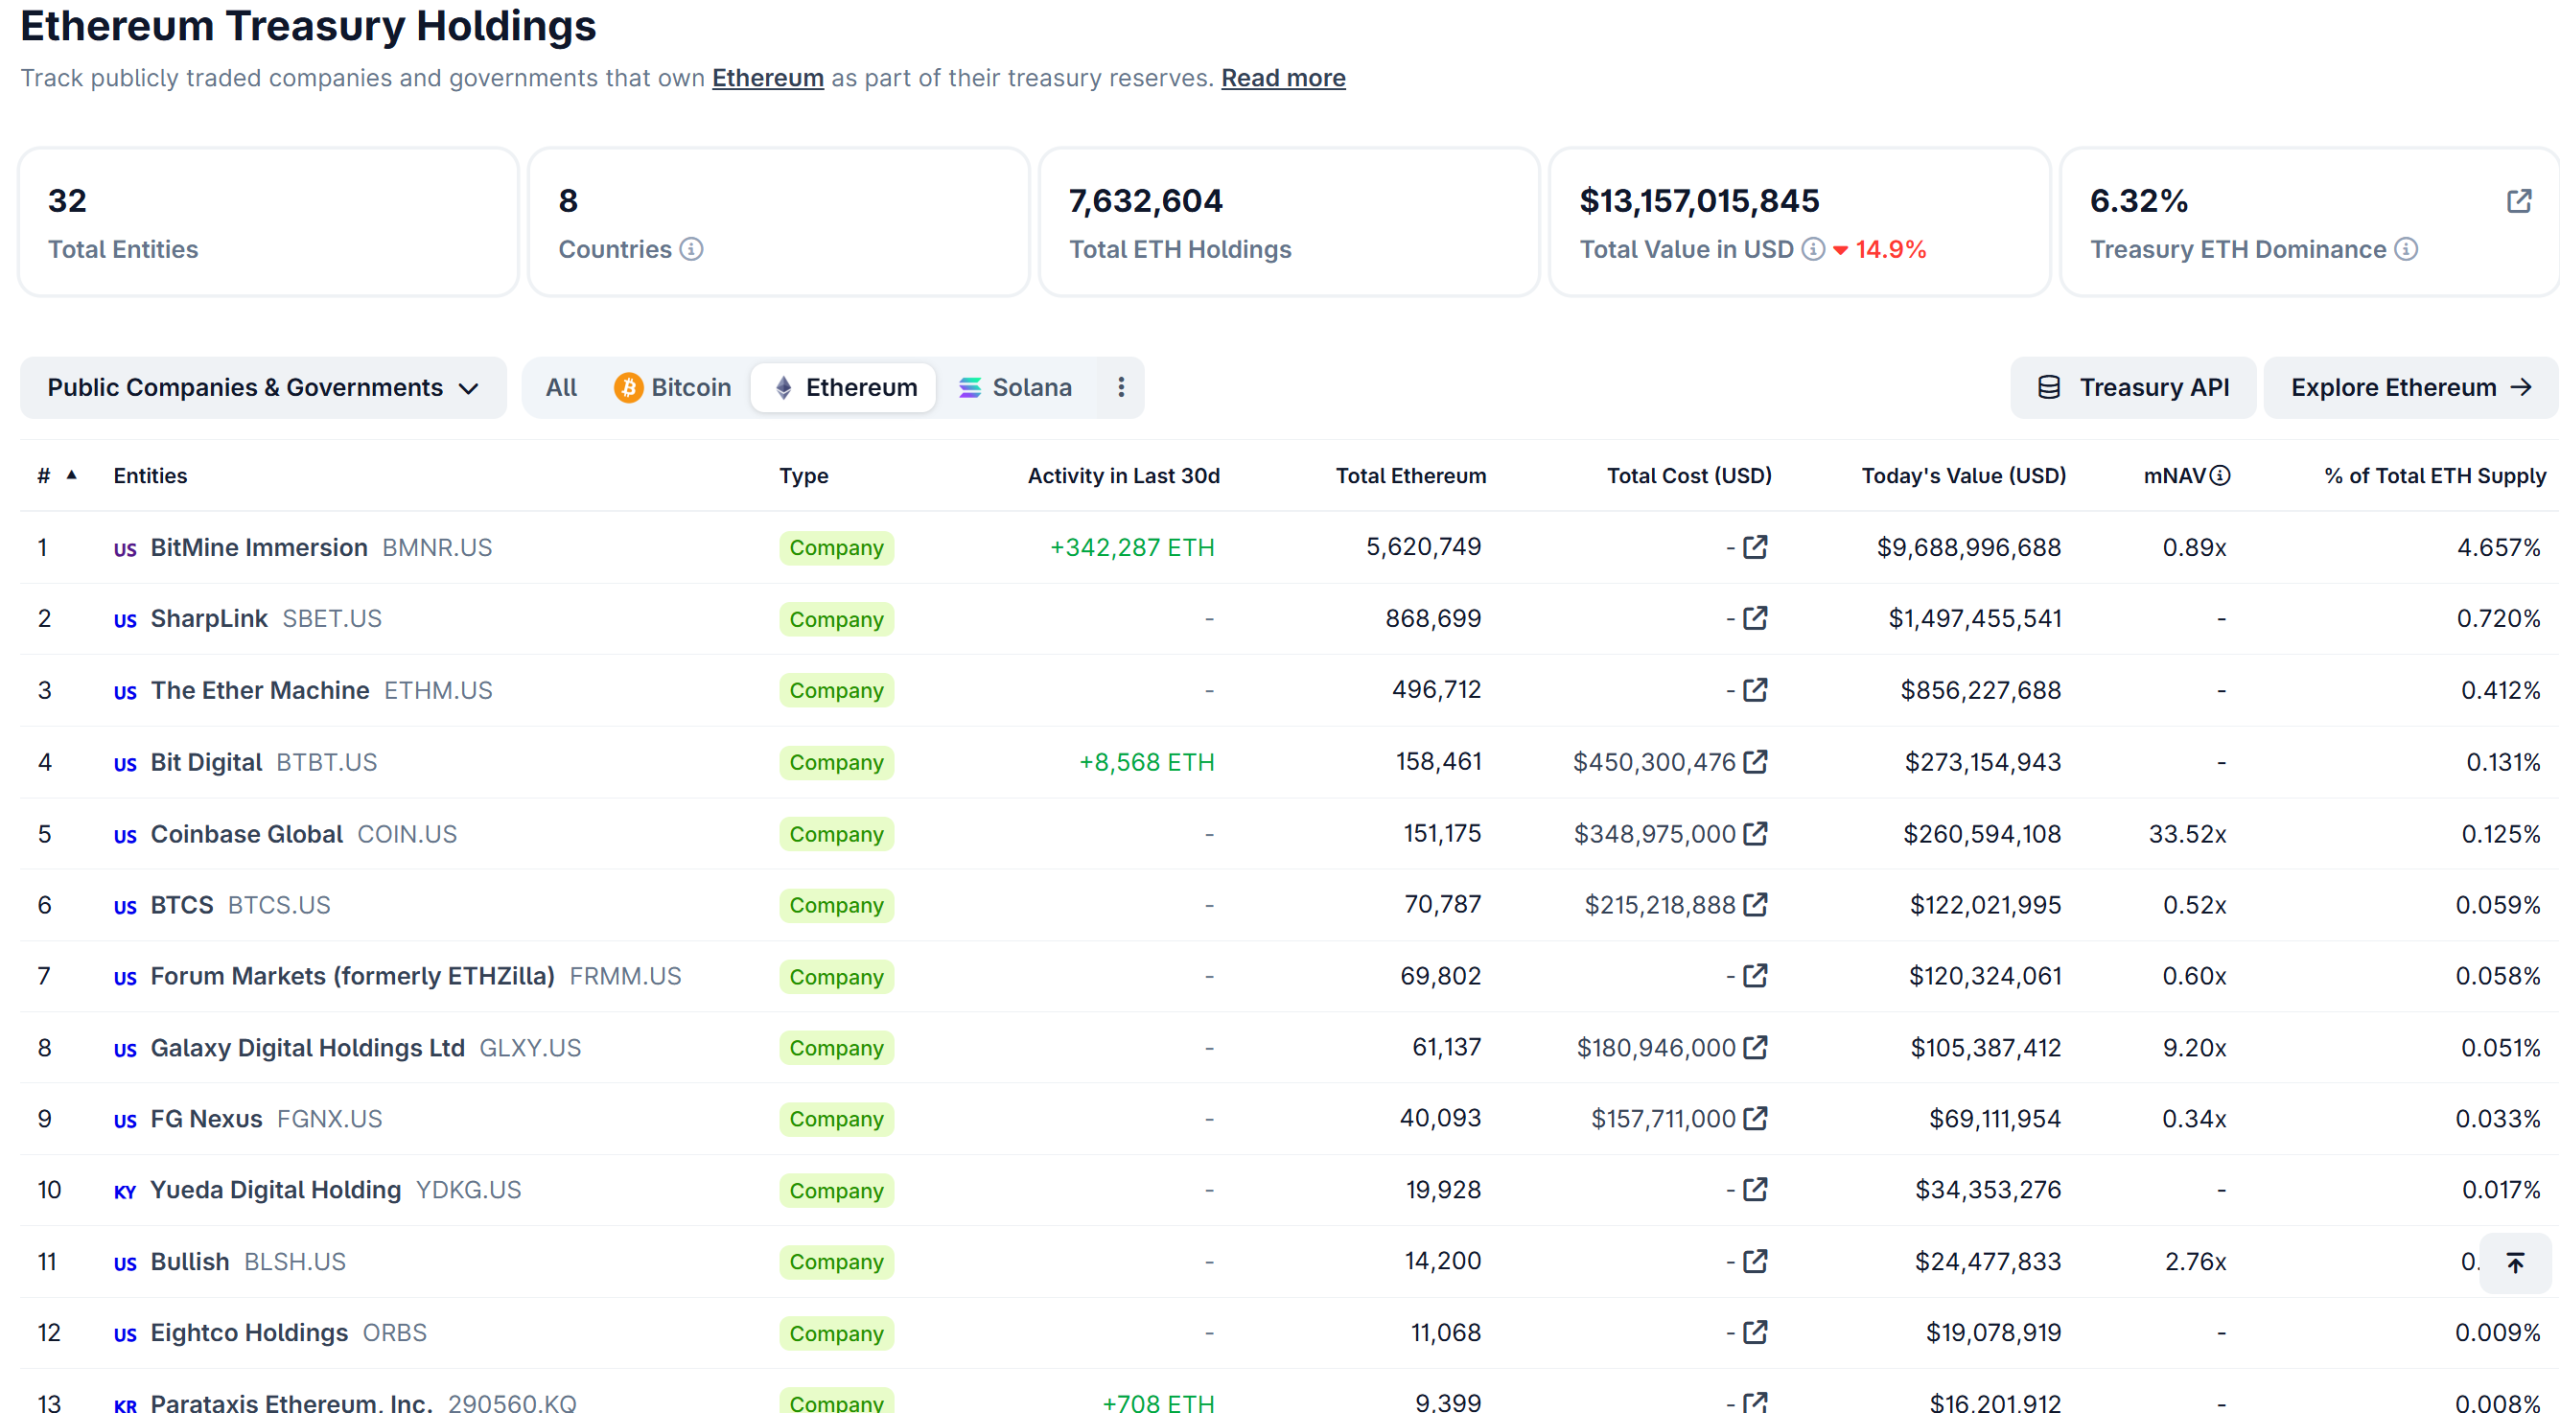
Task: Open FG Nexus entity page
Action: coord(206,1119)
